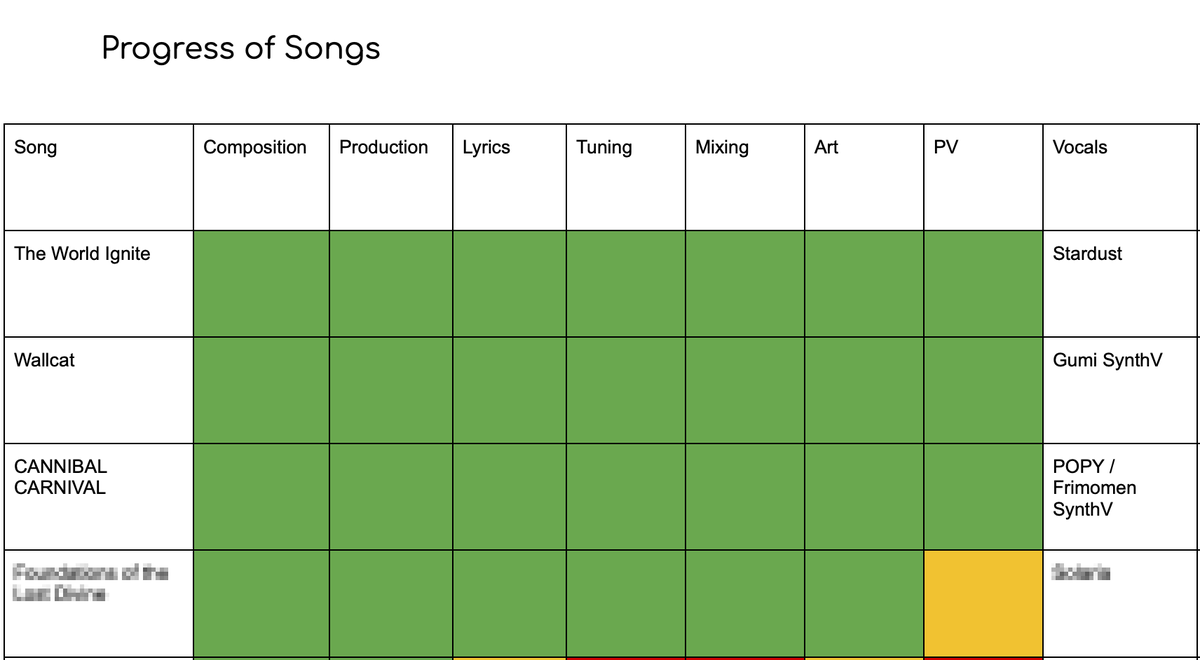Select the Lyrics header cell

pos(510,177)
